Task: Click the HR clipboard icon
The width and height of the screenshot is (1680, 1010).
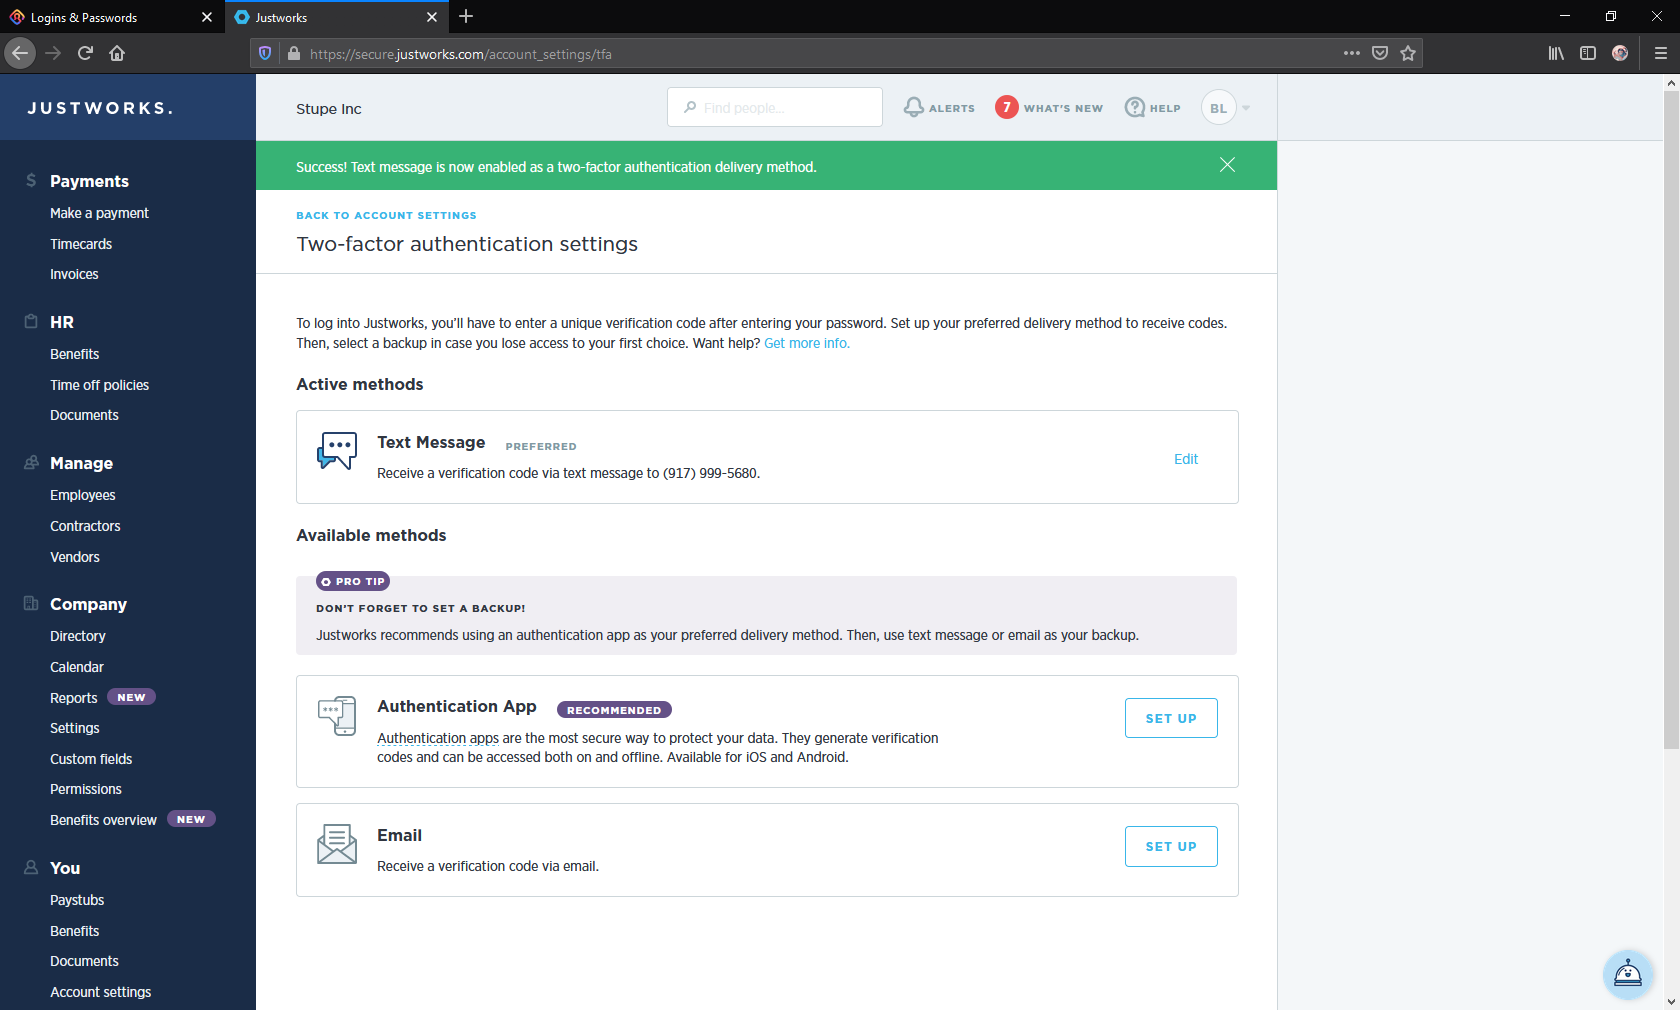Action: pos(31,321)
